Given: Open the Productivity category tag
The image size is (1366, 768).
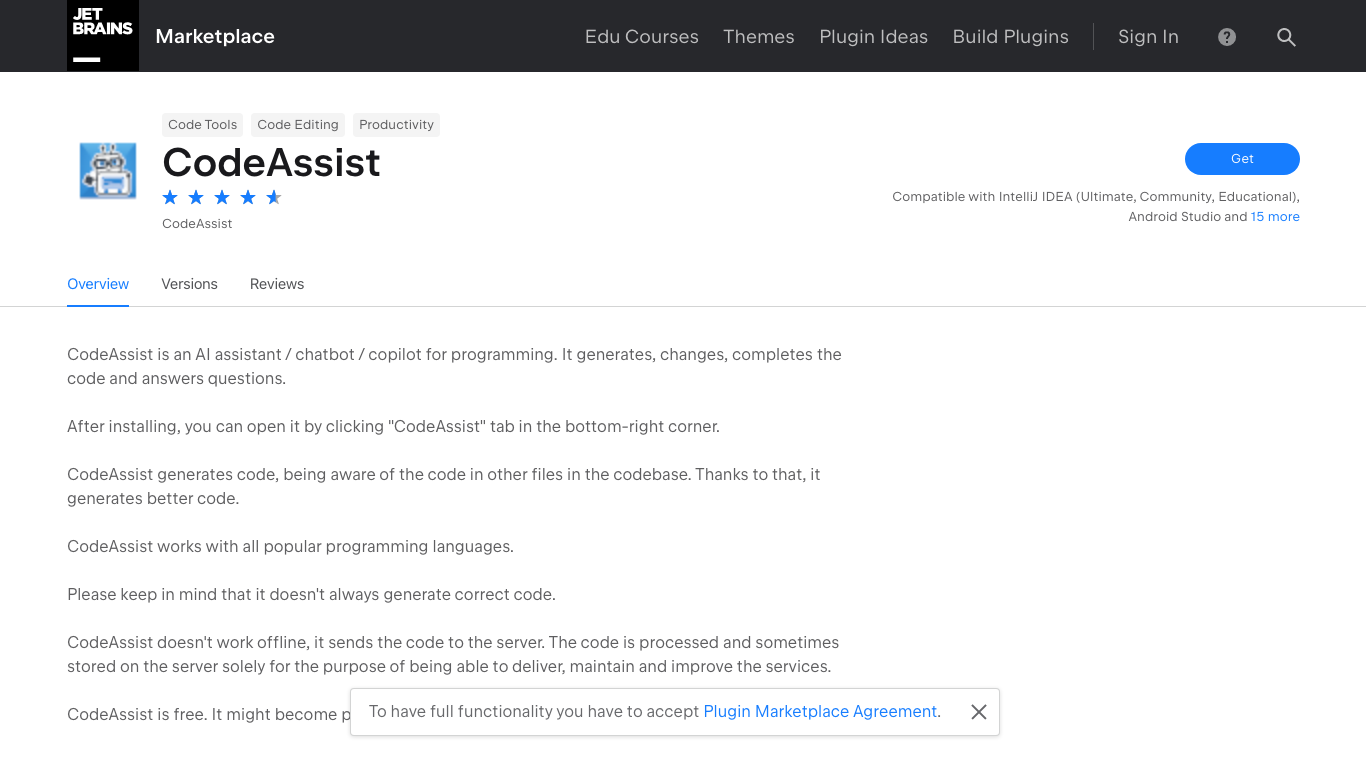Looking at the screenshot, I should coord(396,124).
